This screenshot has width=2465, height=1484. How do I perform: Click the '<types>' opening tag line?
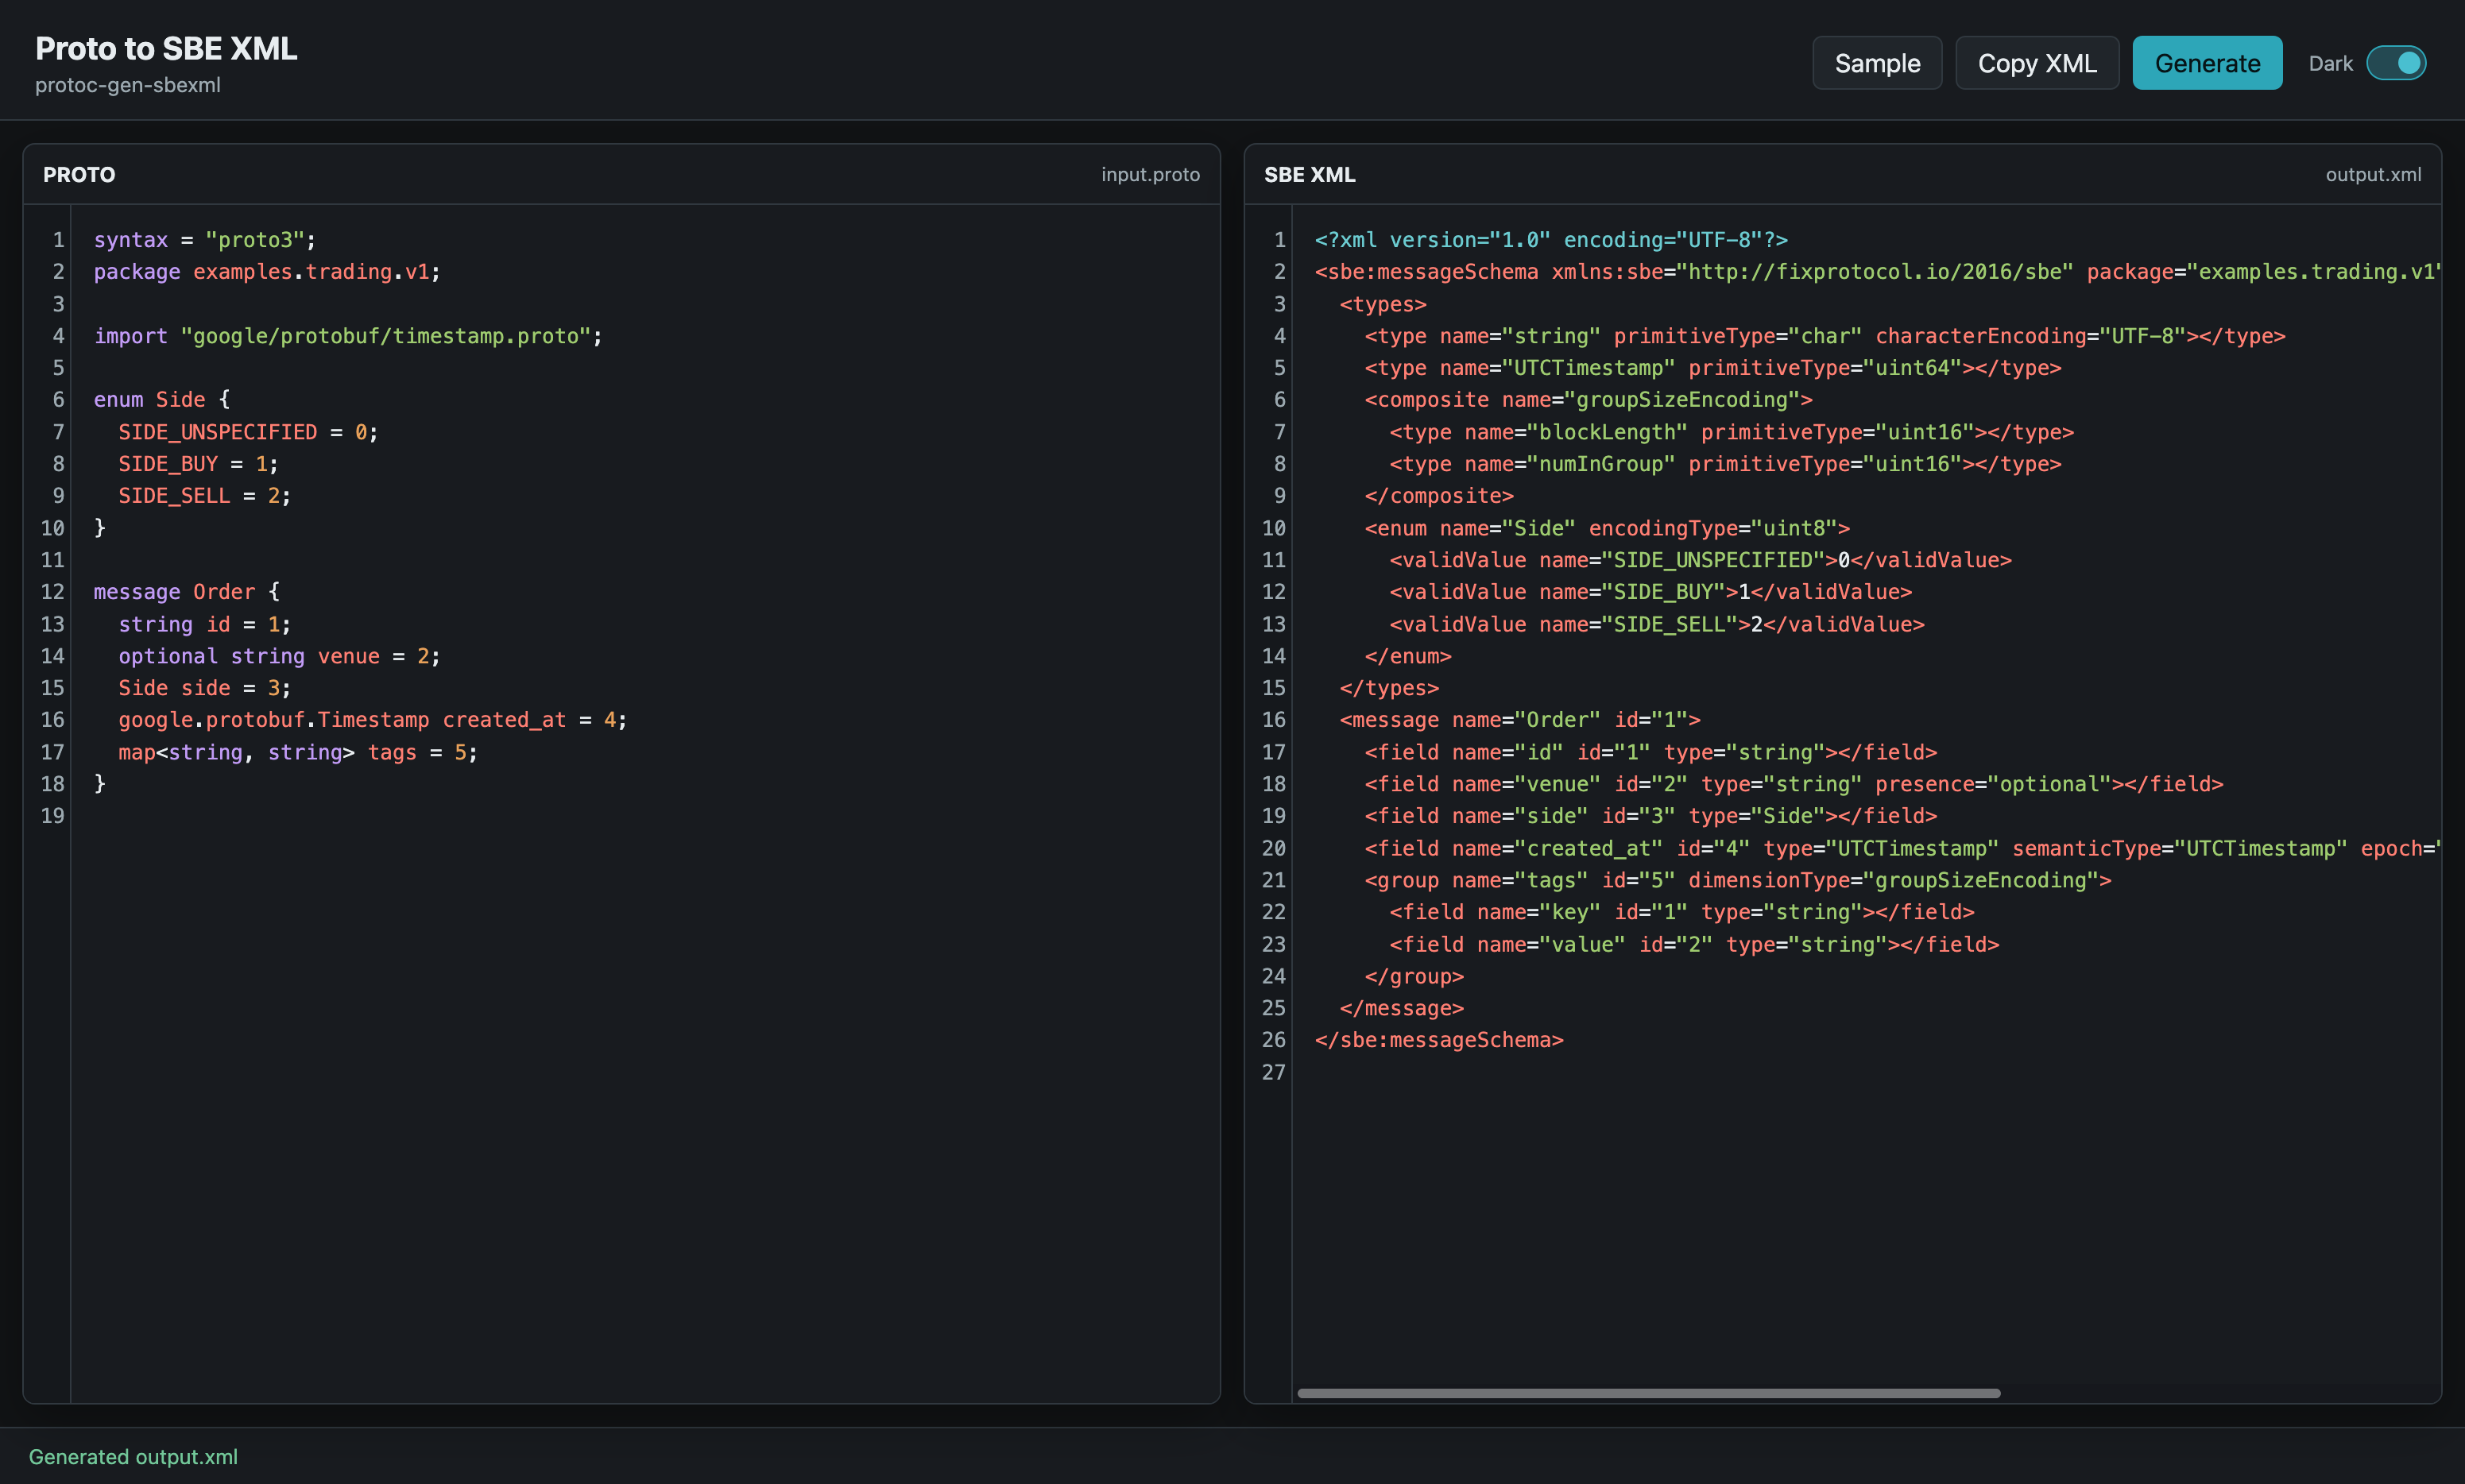click(1383, 304)
